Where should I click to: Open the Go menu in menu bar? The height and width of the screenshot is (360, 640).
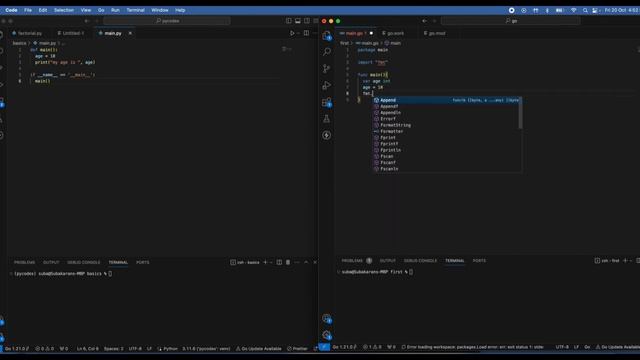pos(101,10)
